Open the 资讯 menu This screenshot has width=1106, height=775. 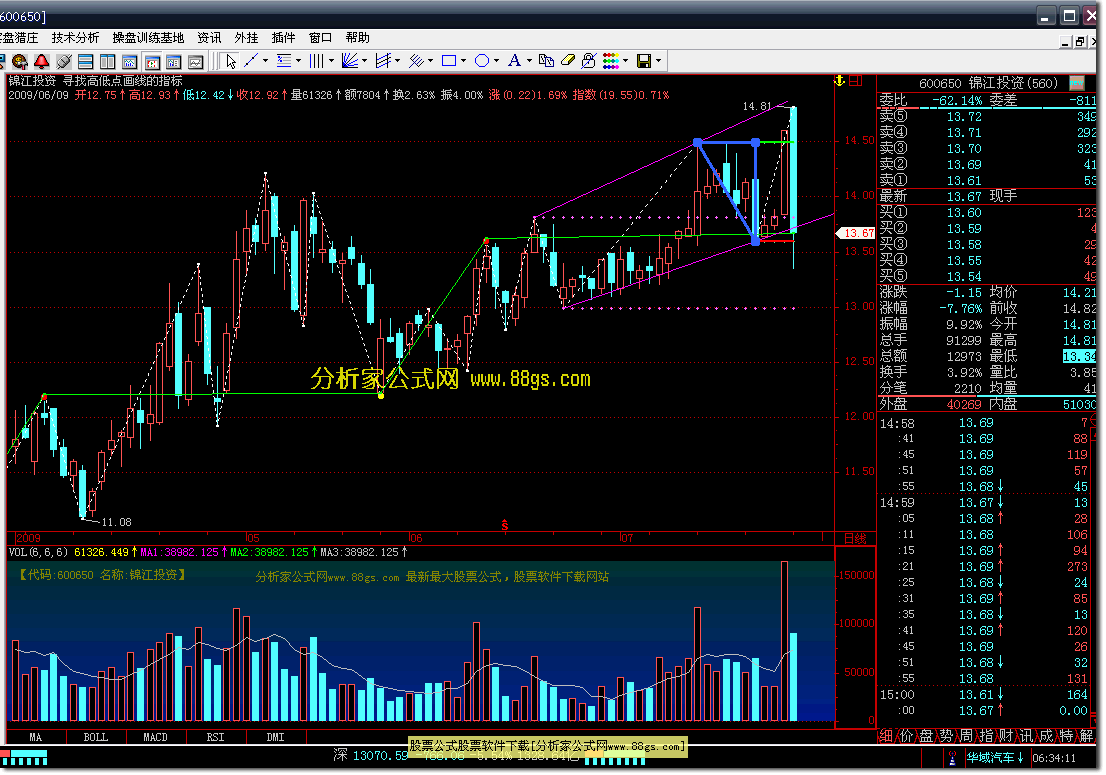(x=209, y=38)
